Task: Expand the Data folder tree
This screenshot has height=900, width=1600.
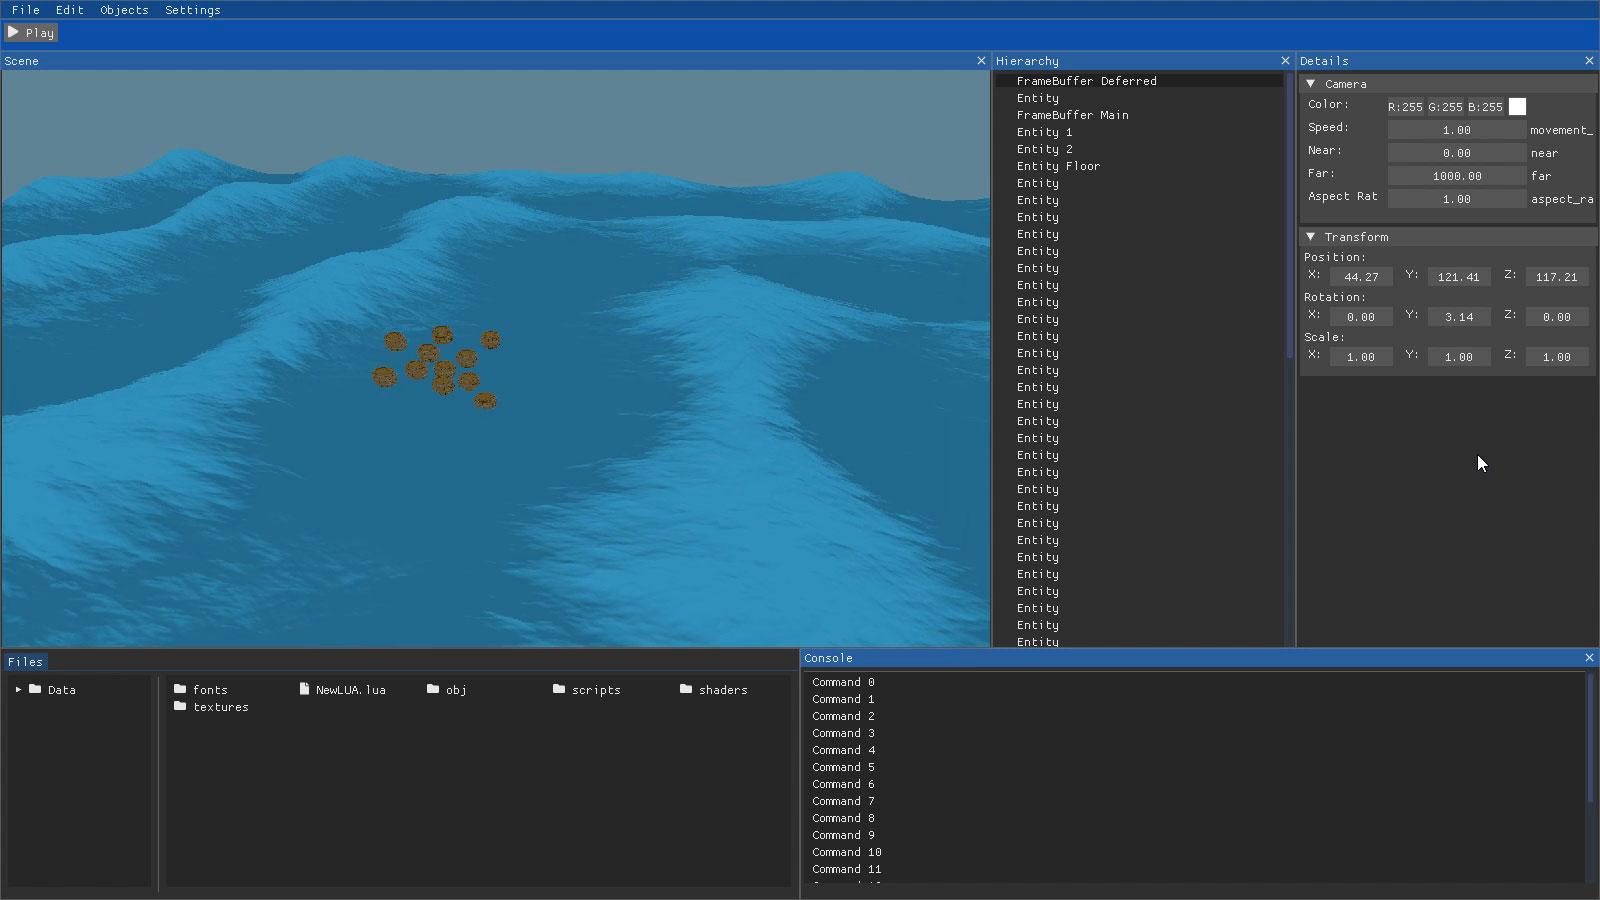Action: click(18, 690)
